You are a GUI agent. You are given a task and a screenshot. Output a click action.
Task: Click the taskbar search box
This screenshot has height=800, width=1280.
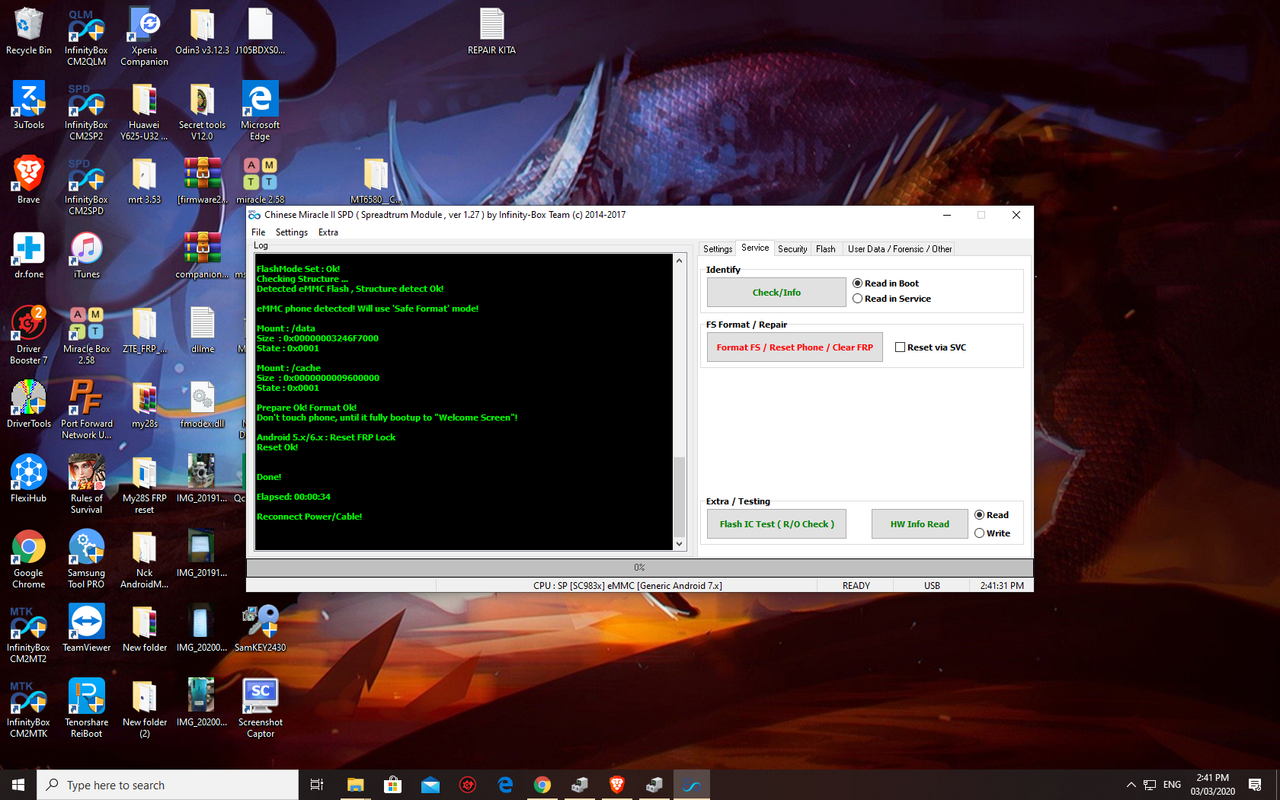click(168, 785)
